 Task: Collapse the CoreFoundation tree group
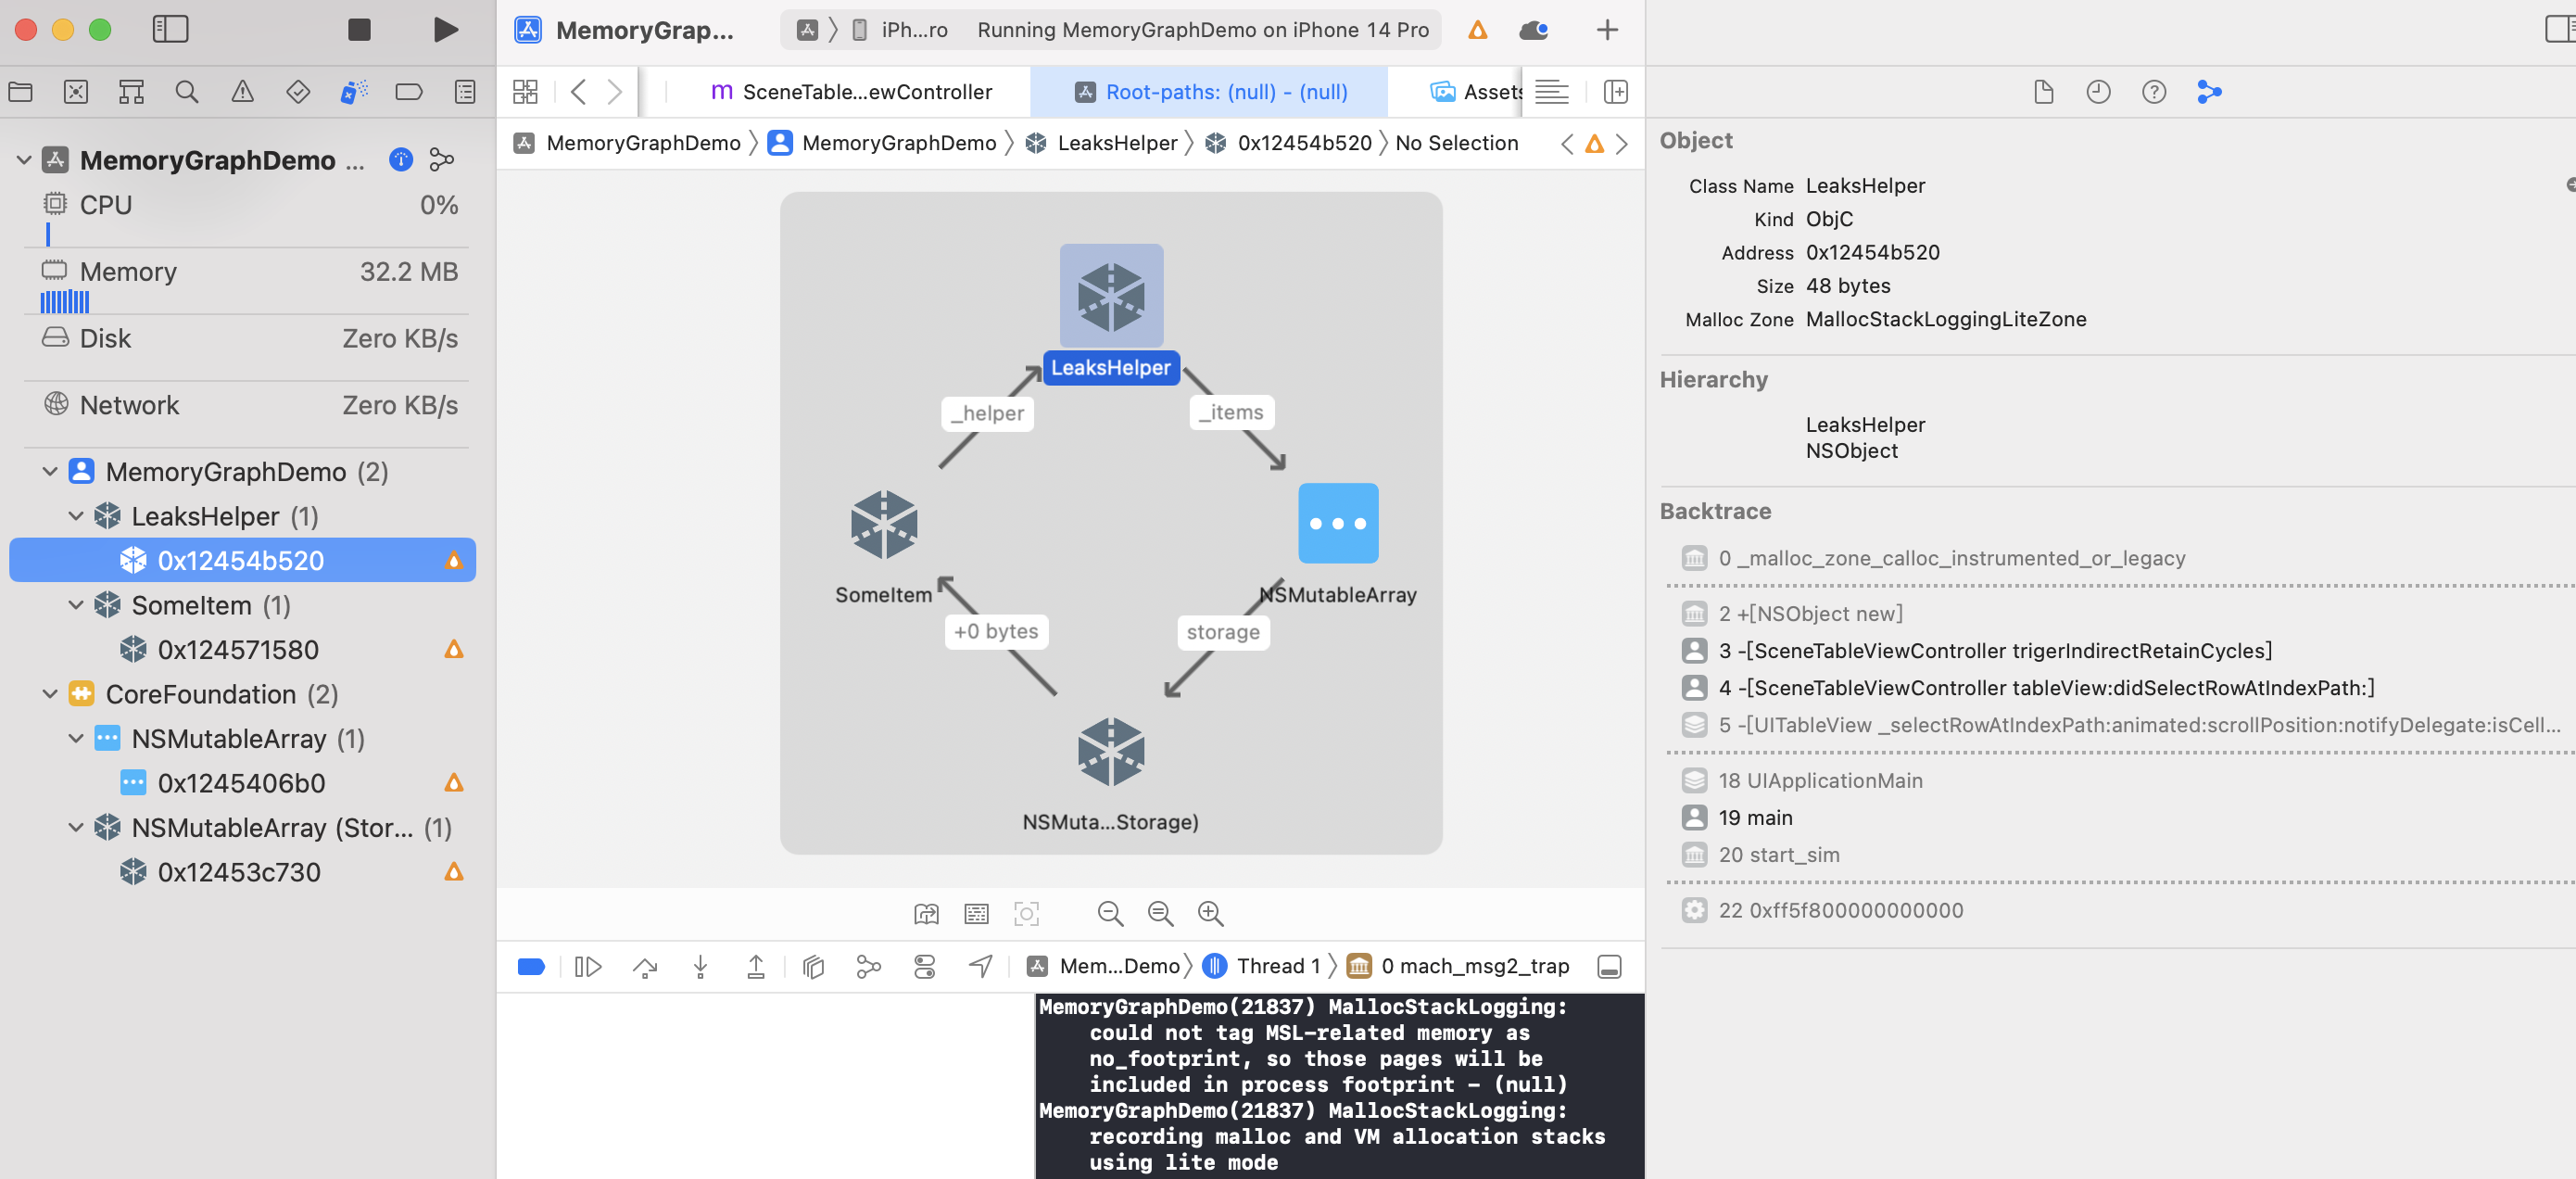point(50,694)
